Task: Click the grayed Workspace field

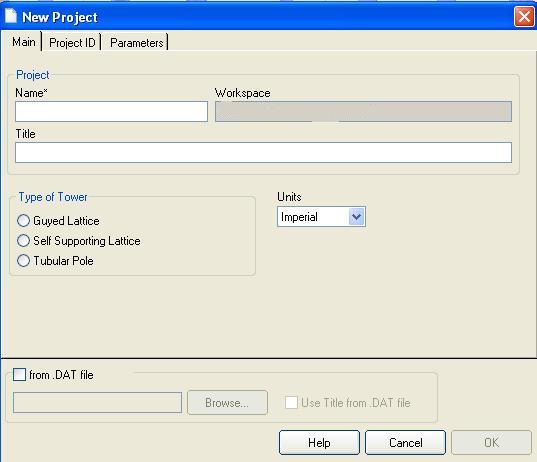Action: pyautogui.click(x=363, y=111)
